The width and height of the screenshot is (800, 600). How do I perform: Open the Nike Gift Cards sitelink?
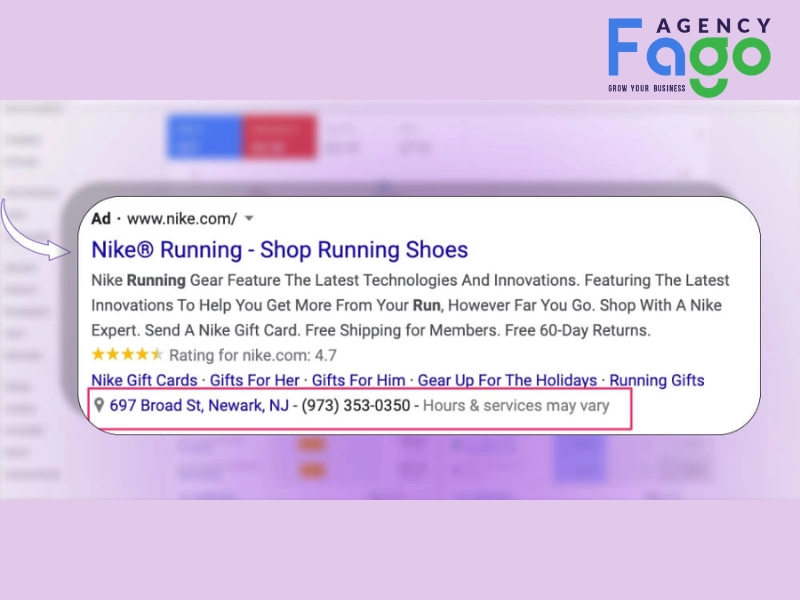(144, 380)
